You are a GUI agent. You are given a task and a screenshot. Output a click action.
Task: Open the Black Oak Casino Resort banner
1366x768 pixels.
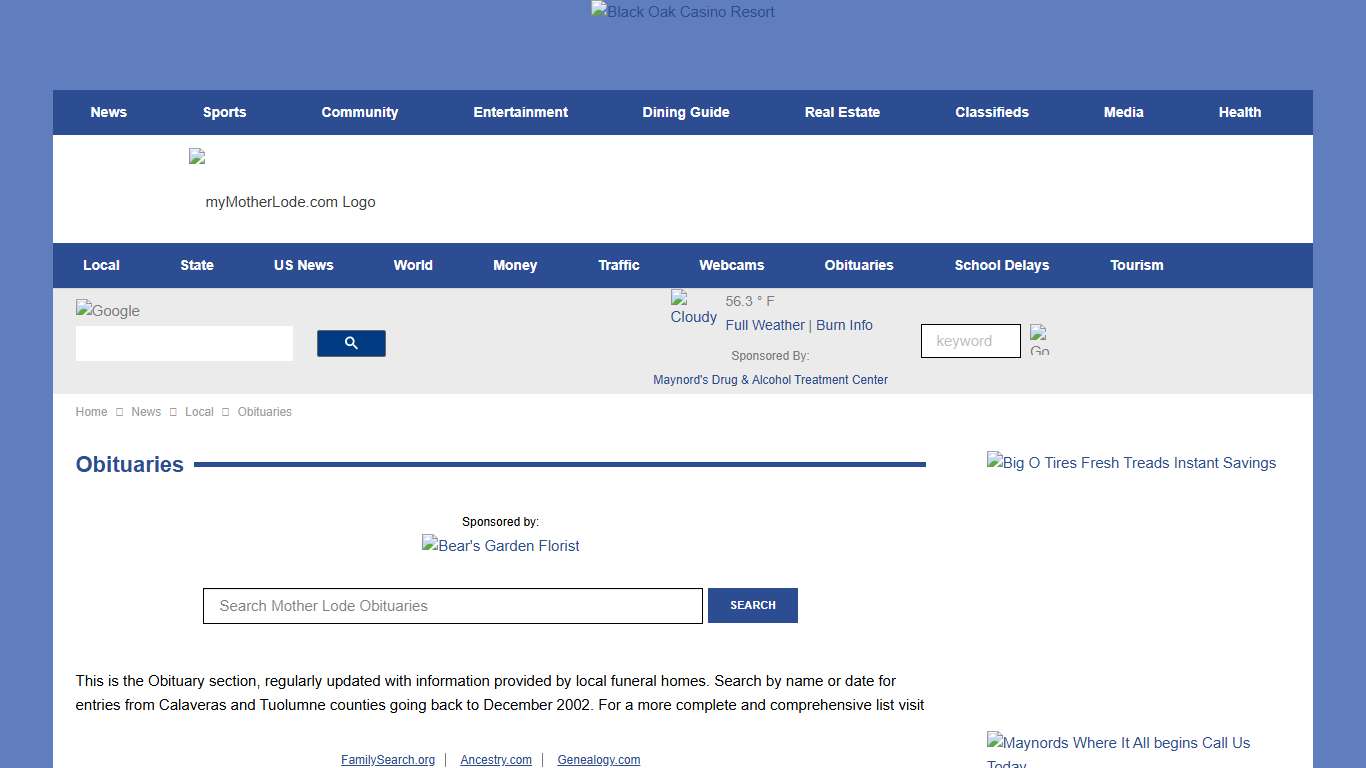683,12
